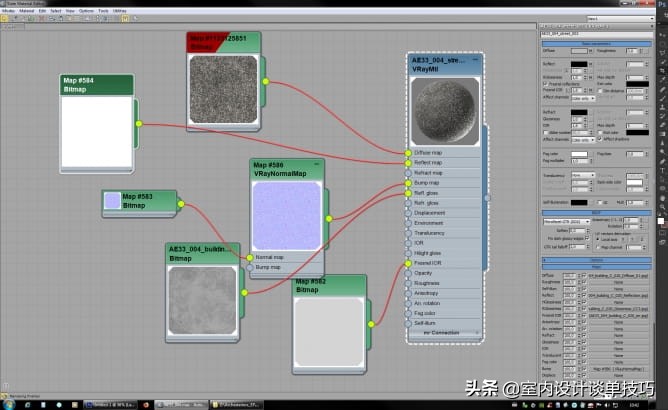The height and width of the screenshot is (410, 668).
Task: Open the Material menu
Action: point(26,10)
